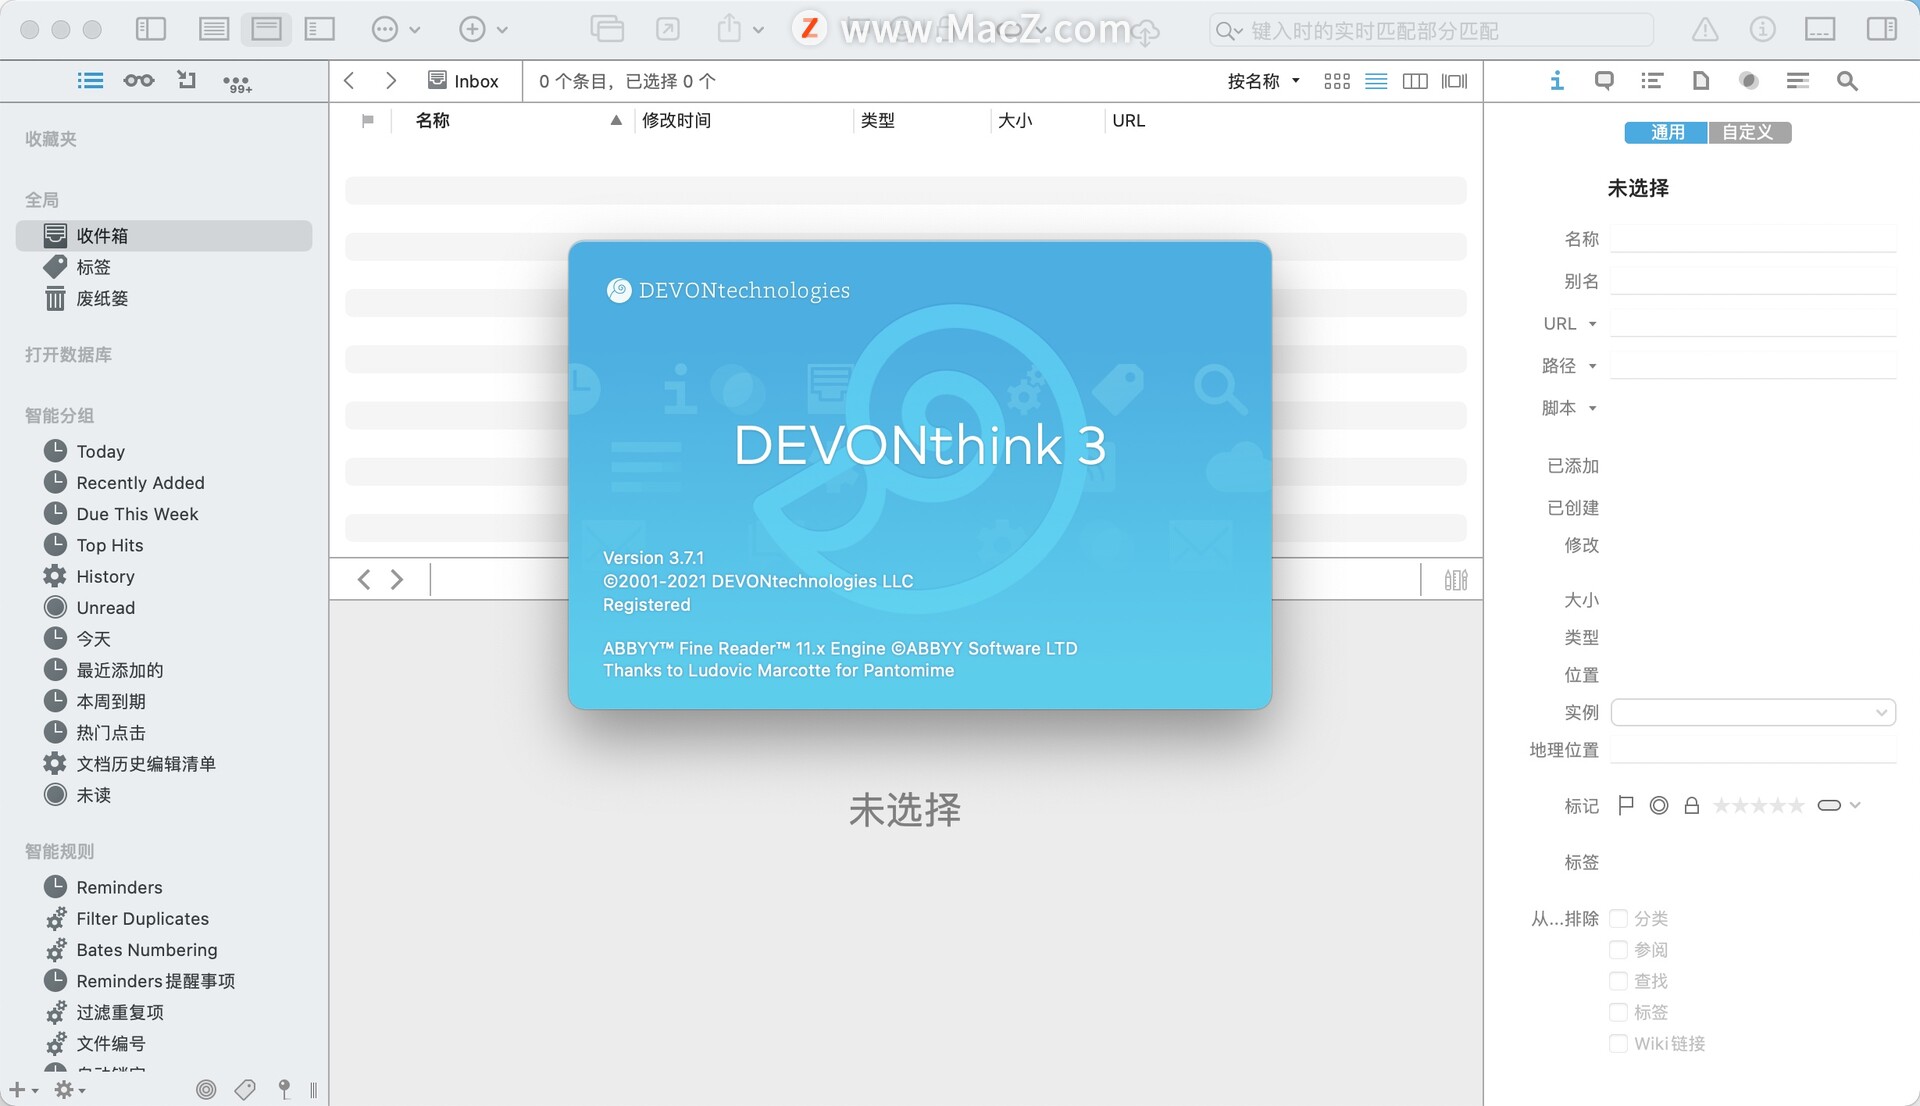Go back in item list navigation
1920x1106 pixels.
349,80
